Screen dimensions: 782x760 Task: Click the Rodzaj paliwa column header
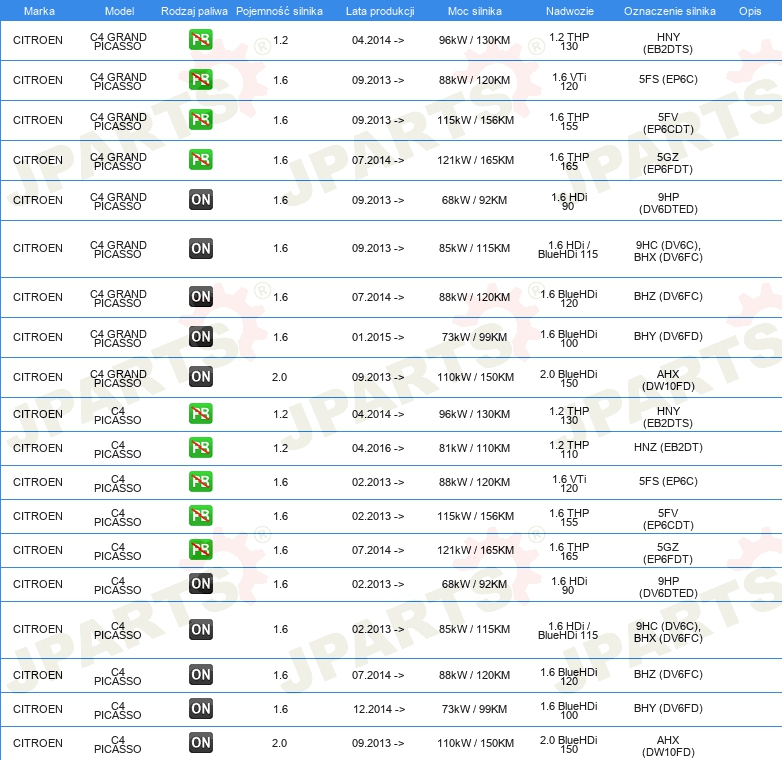click(194, 11)
